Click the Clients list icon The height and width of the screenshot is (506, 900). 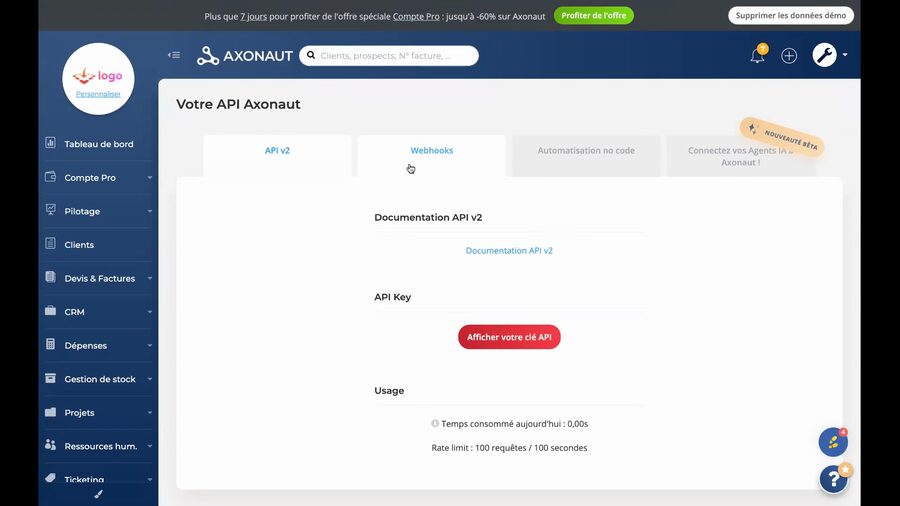pyautogui.click(x=51, y=243)
